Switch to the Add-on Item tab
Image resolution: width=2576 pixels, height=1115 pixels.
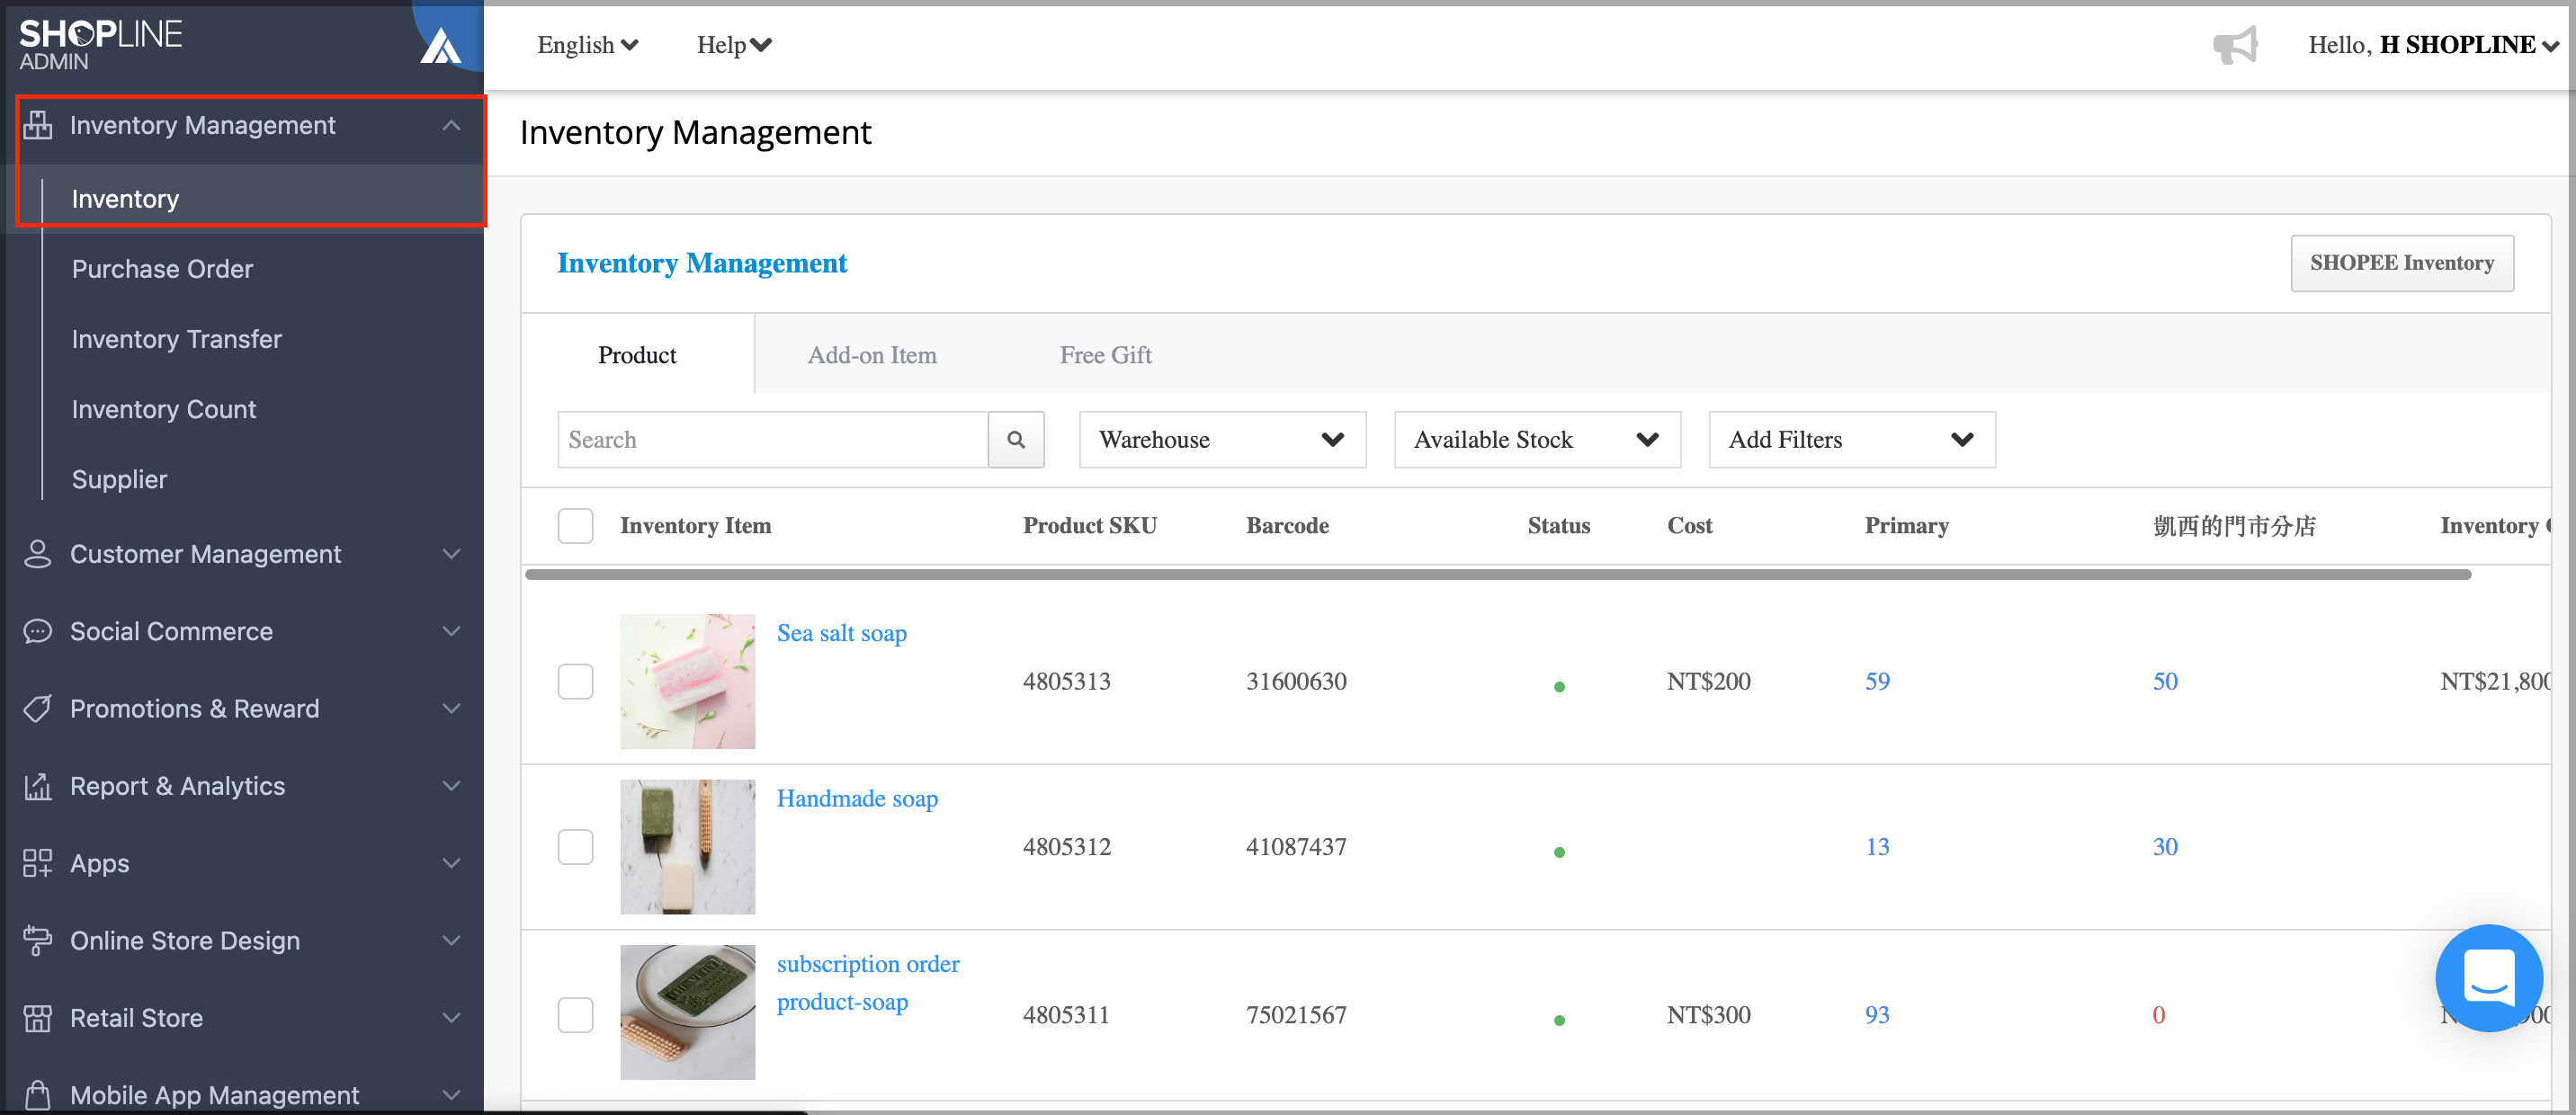(x=872, y=355)
